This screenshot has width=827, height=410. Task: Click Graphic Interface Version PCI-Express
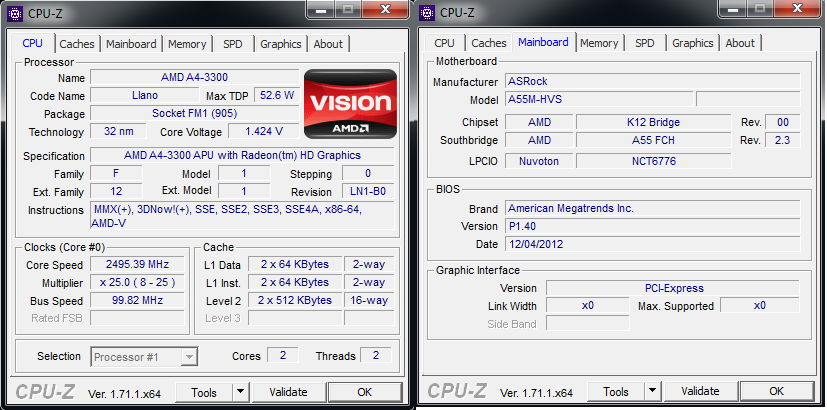click(x=672, y=288)
